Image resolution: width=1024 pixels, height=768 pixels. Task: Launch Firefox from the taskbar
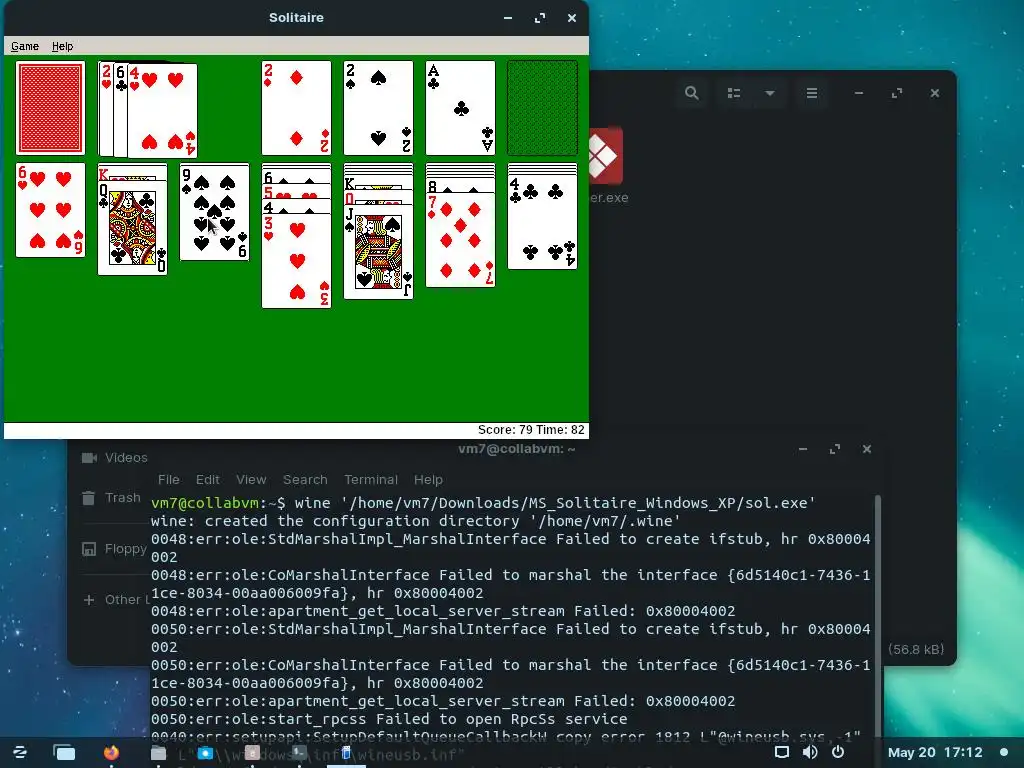(112, 752)
